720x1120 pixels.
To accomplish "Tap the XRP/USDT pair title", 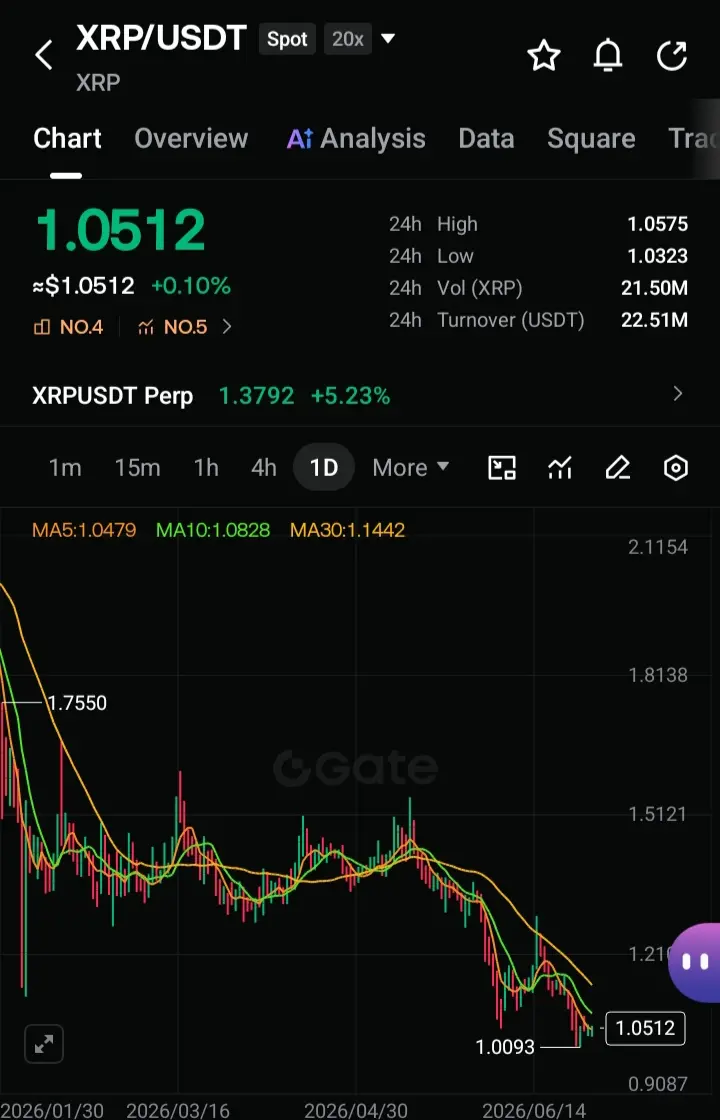I will [x=161, y=39].
